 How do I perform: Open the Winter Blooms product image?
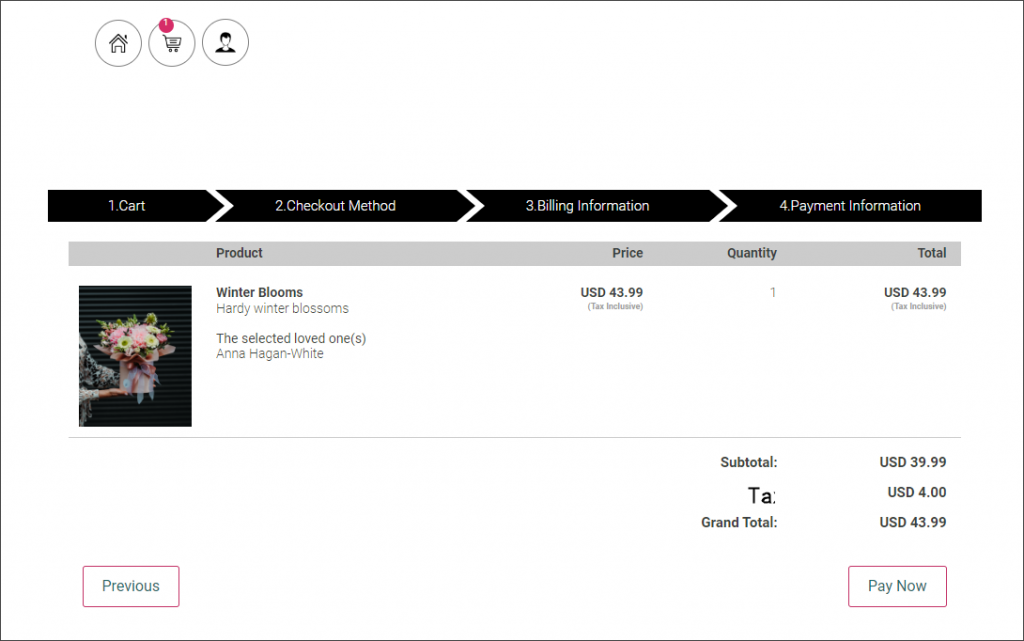tap(135, 356)
